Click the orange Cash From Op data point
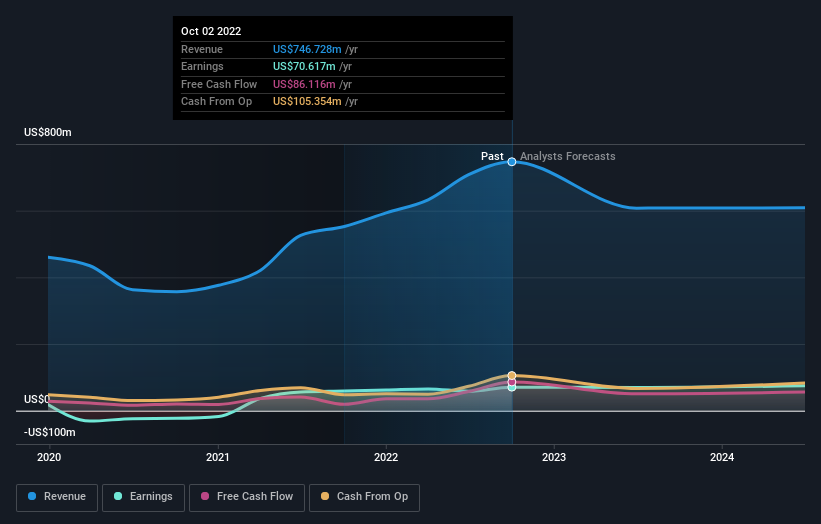 512,375
